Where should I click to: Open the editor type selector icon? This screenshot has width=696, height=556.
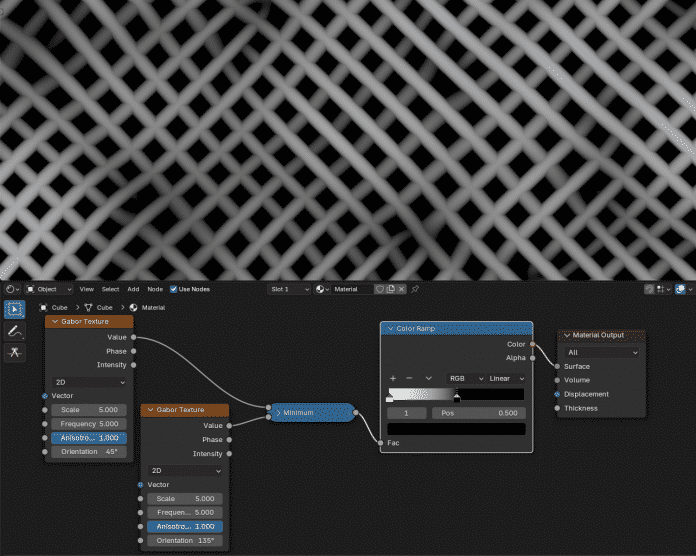tap(11, 289)
